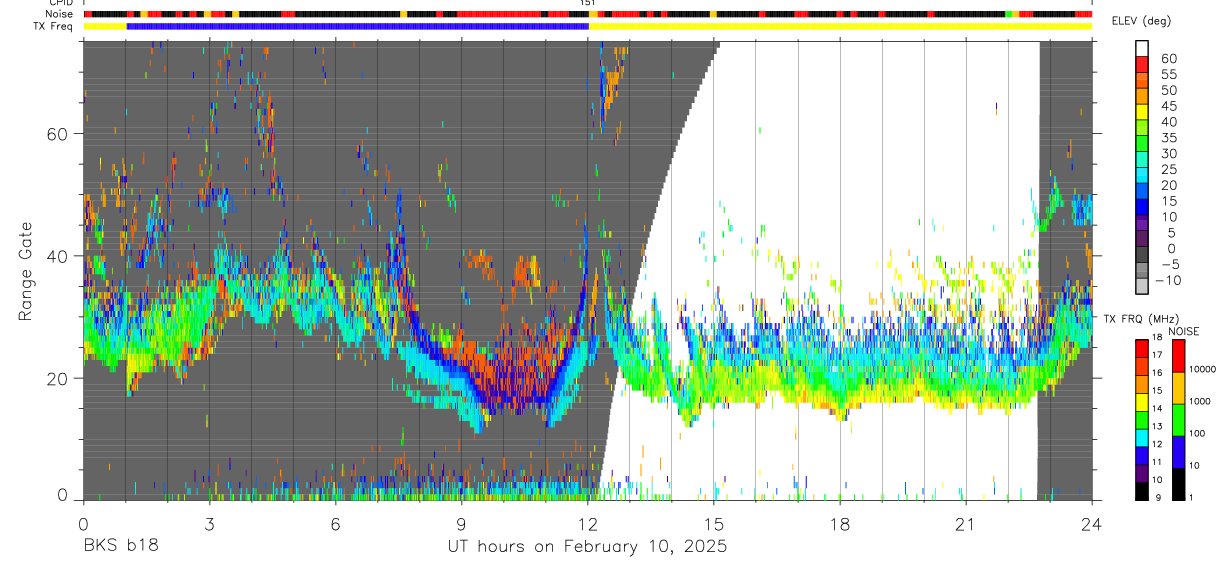This screenshot has height=567, width=1228.
Task: Click the blue swatch on the NOISE color bar
Action: coord(1177,451)
